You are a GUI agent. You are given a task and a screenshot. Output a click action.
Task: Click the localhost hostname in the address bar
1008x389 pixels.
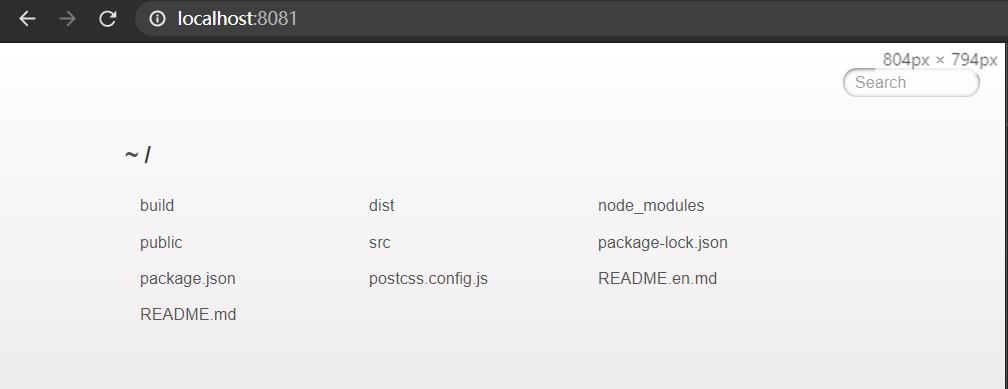click(217, 19)
